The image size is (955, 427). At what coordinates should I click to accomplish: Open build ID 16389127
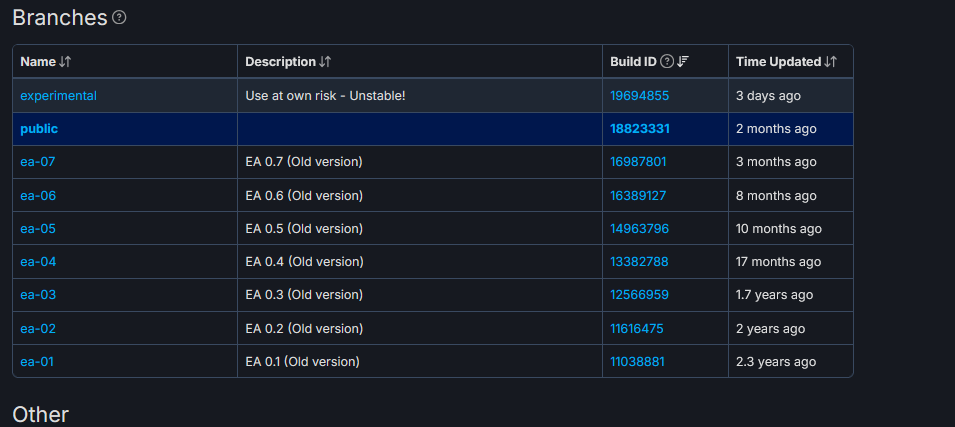pyautogui.click(x=638, y=196)
